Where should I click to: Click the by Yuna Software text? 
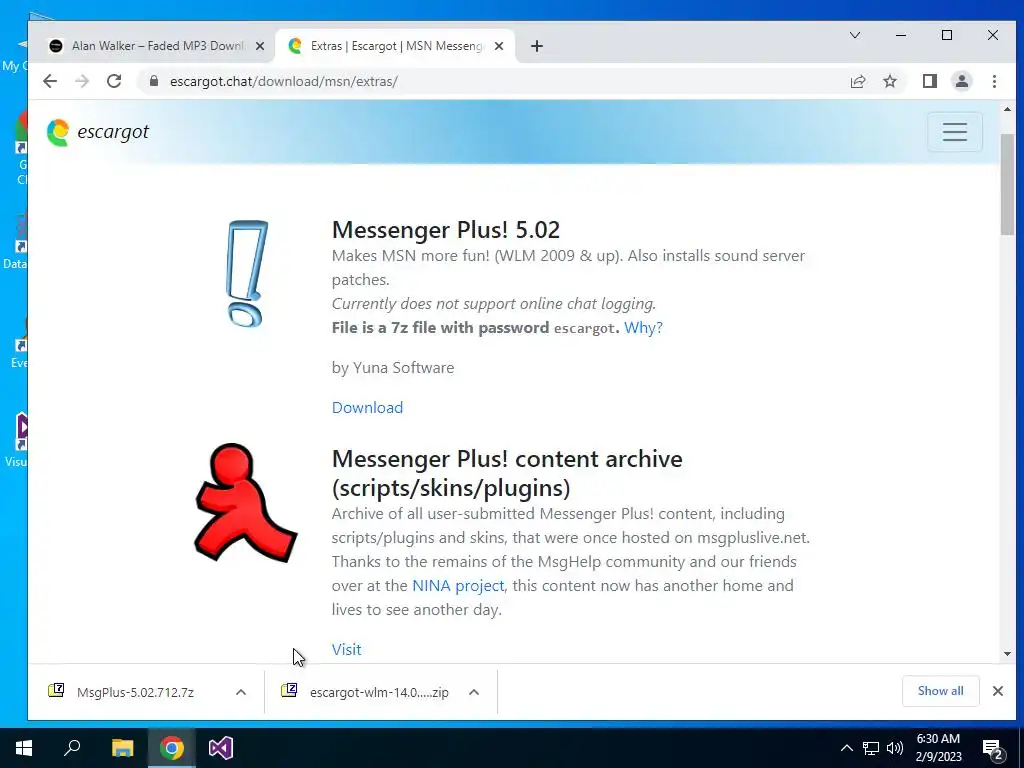392,368
